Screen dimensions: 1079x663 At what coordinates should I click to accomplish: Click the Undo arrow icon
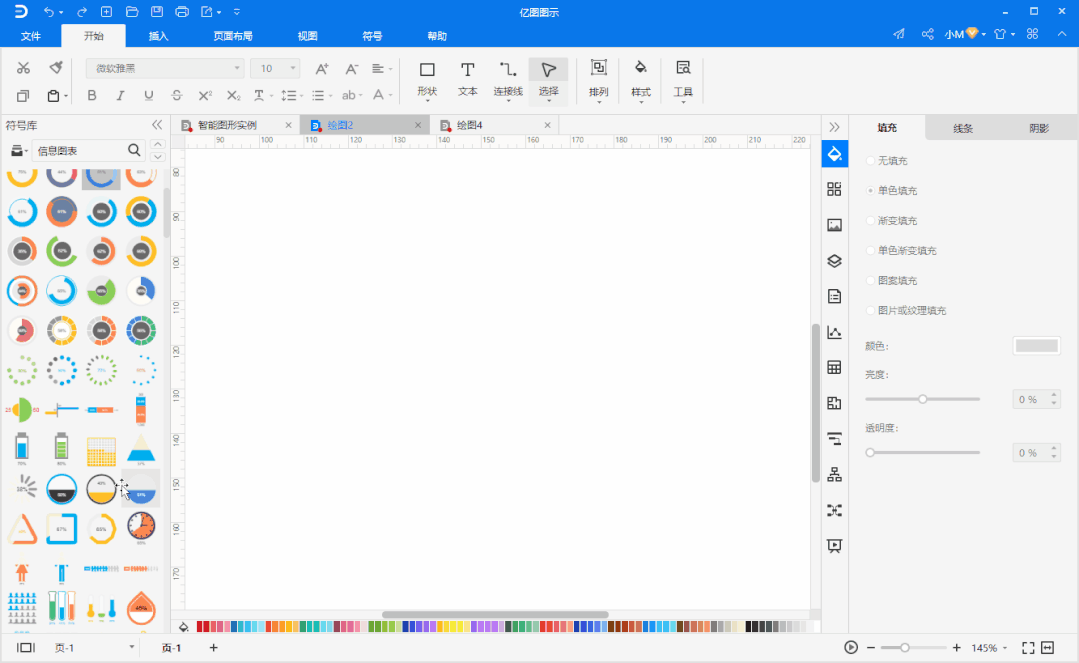pos(49,12)
